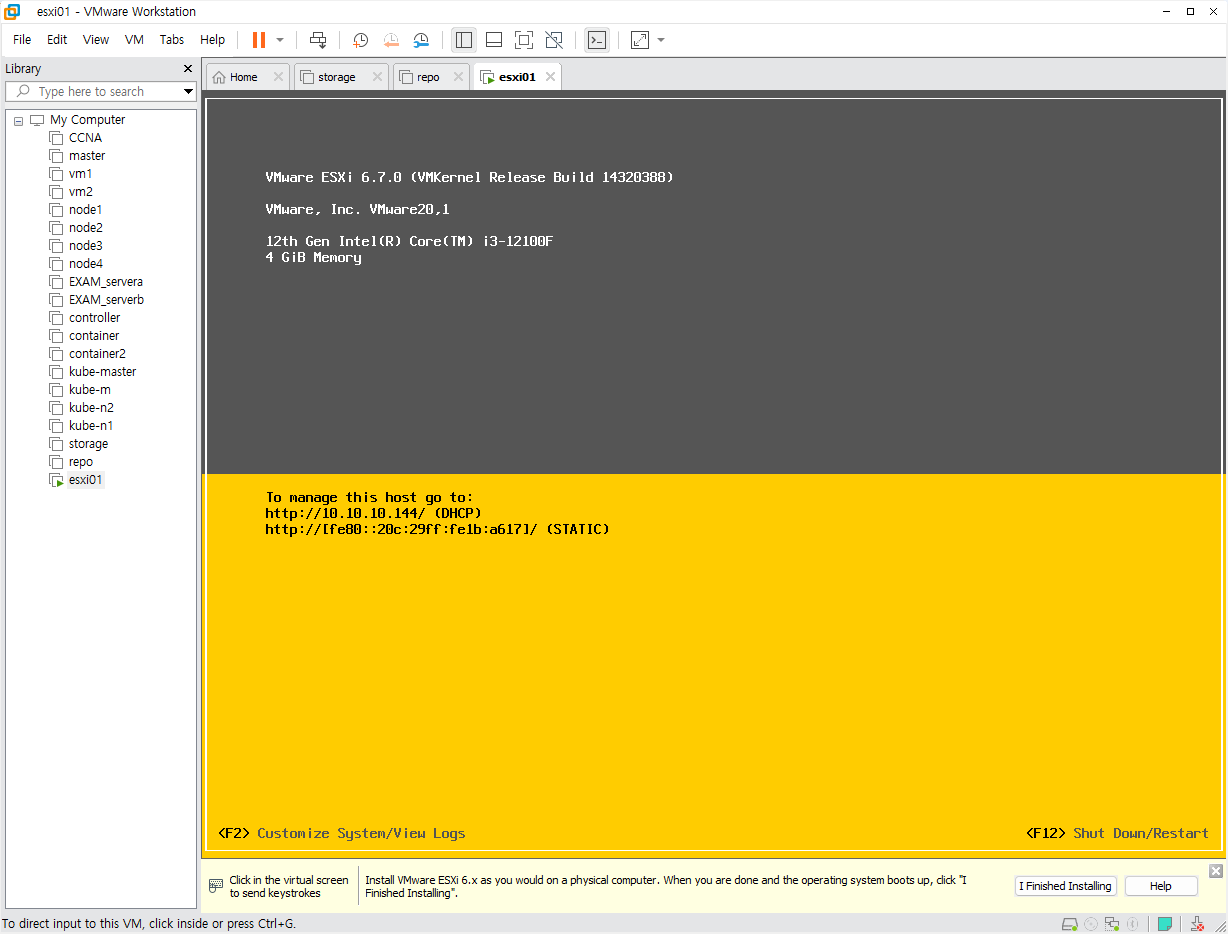
Task: Pause the esxi01 virtual machine
Action: (259, 40)
